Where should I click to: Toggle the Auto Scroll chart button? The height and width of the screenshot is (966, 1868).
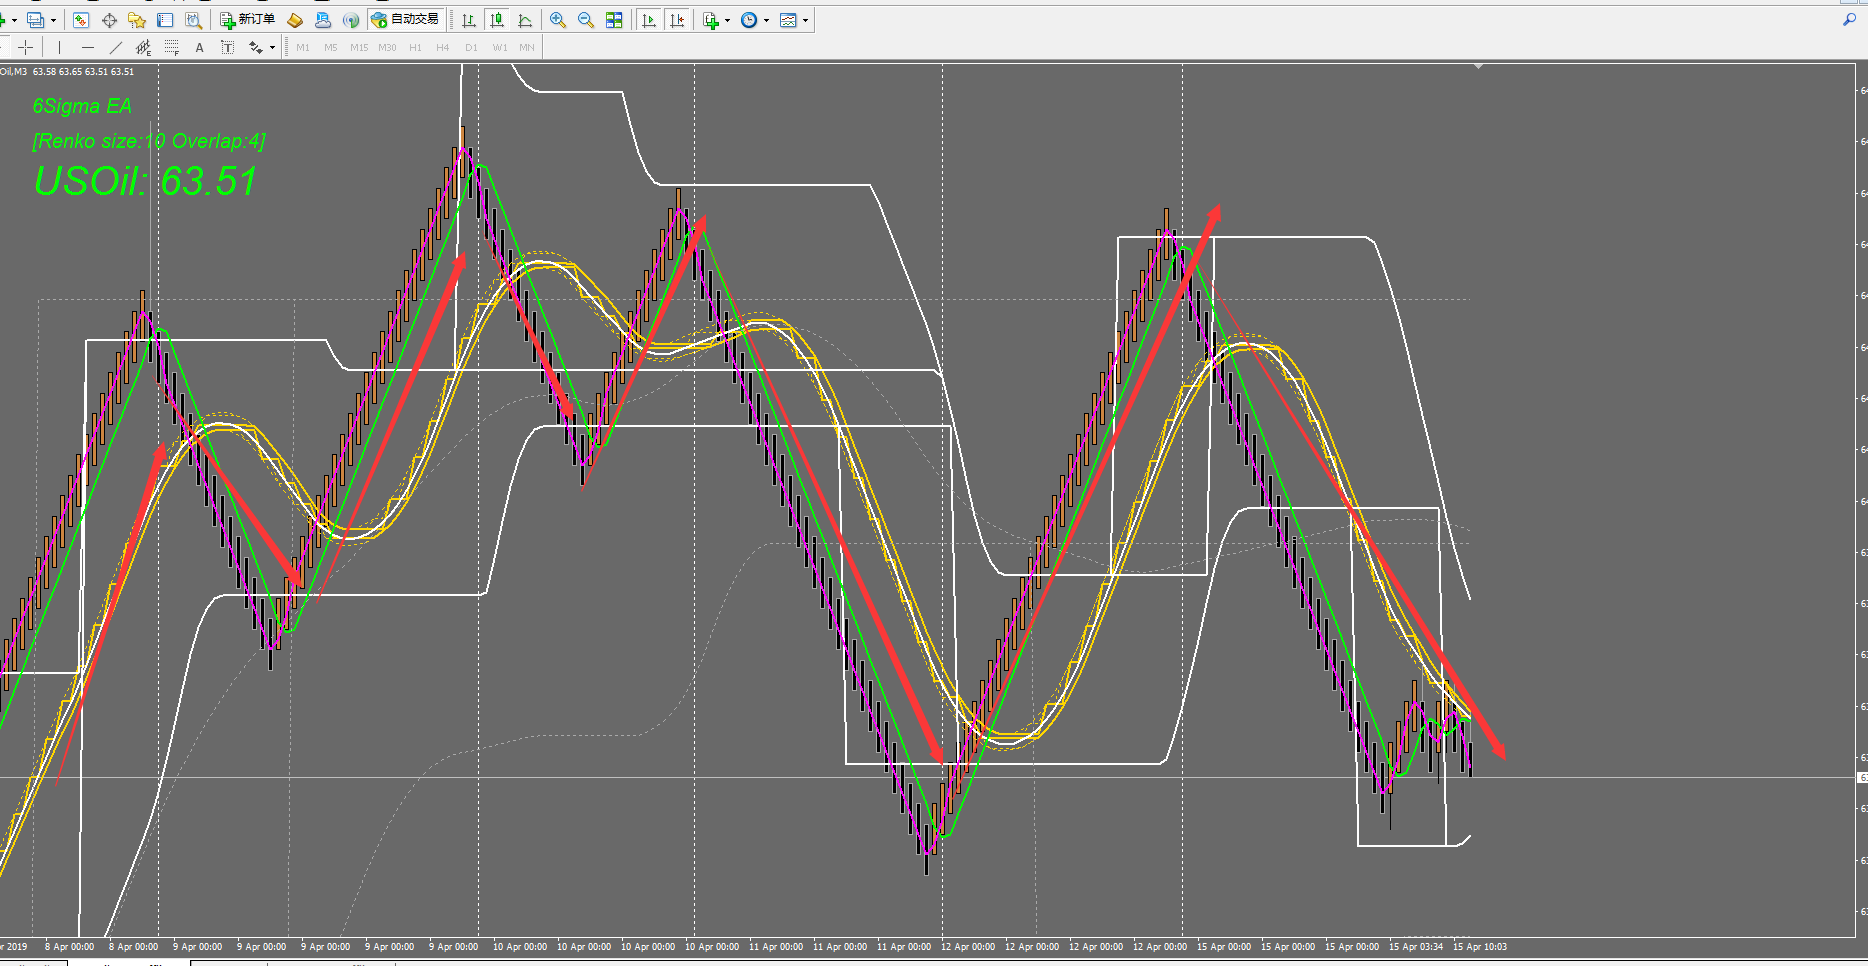coord(650,20)
